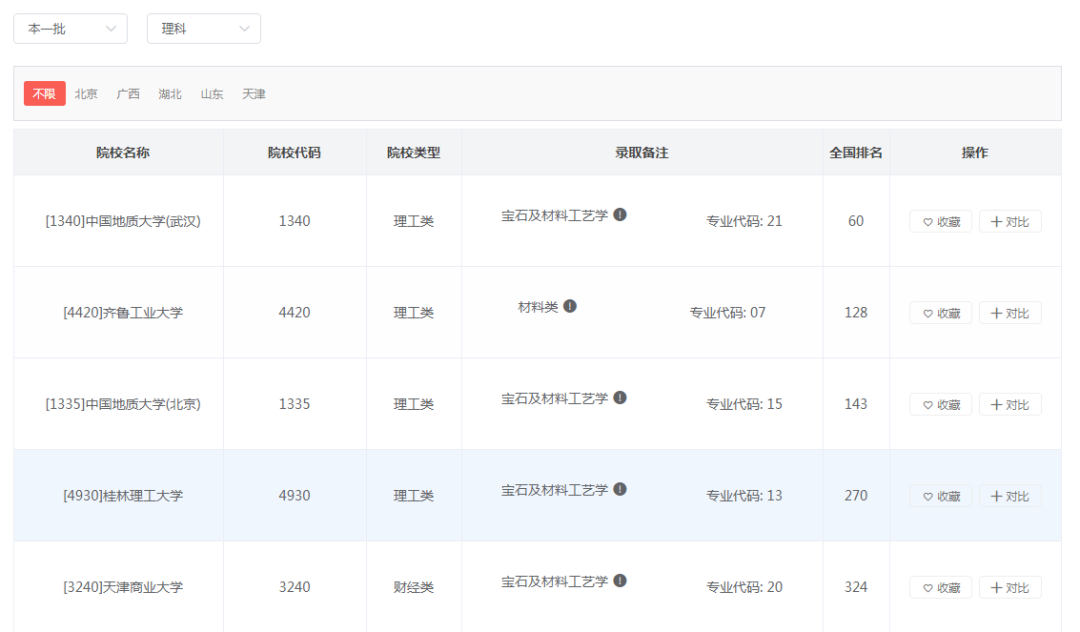Filter by 广西 region
This screenshot has height=632, width=1080.
click(128, 94)
